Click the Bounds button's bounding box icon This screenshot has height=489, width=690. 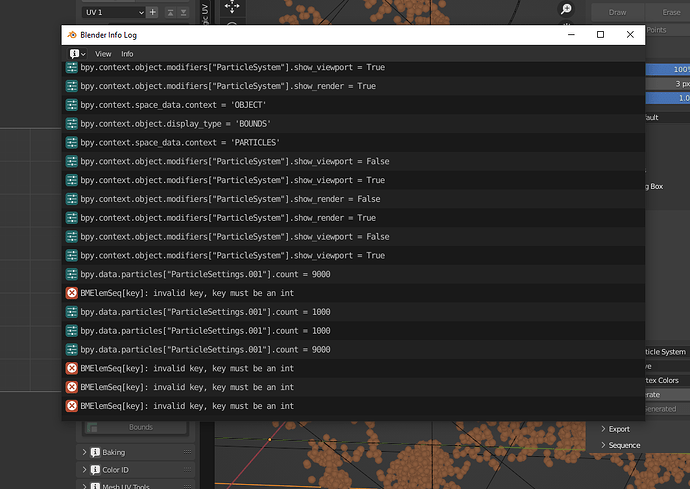tap(92, 427)
